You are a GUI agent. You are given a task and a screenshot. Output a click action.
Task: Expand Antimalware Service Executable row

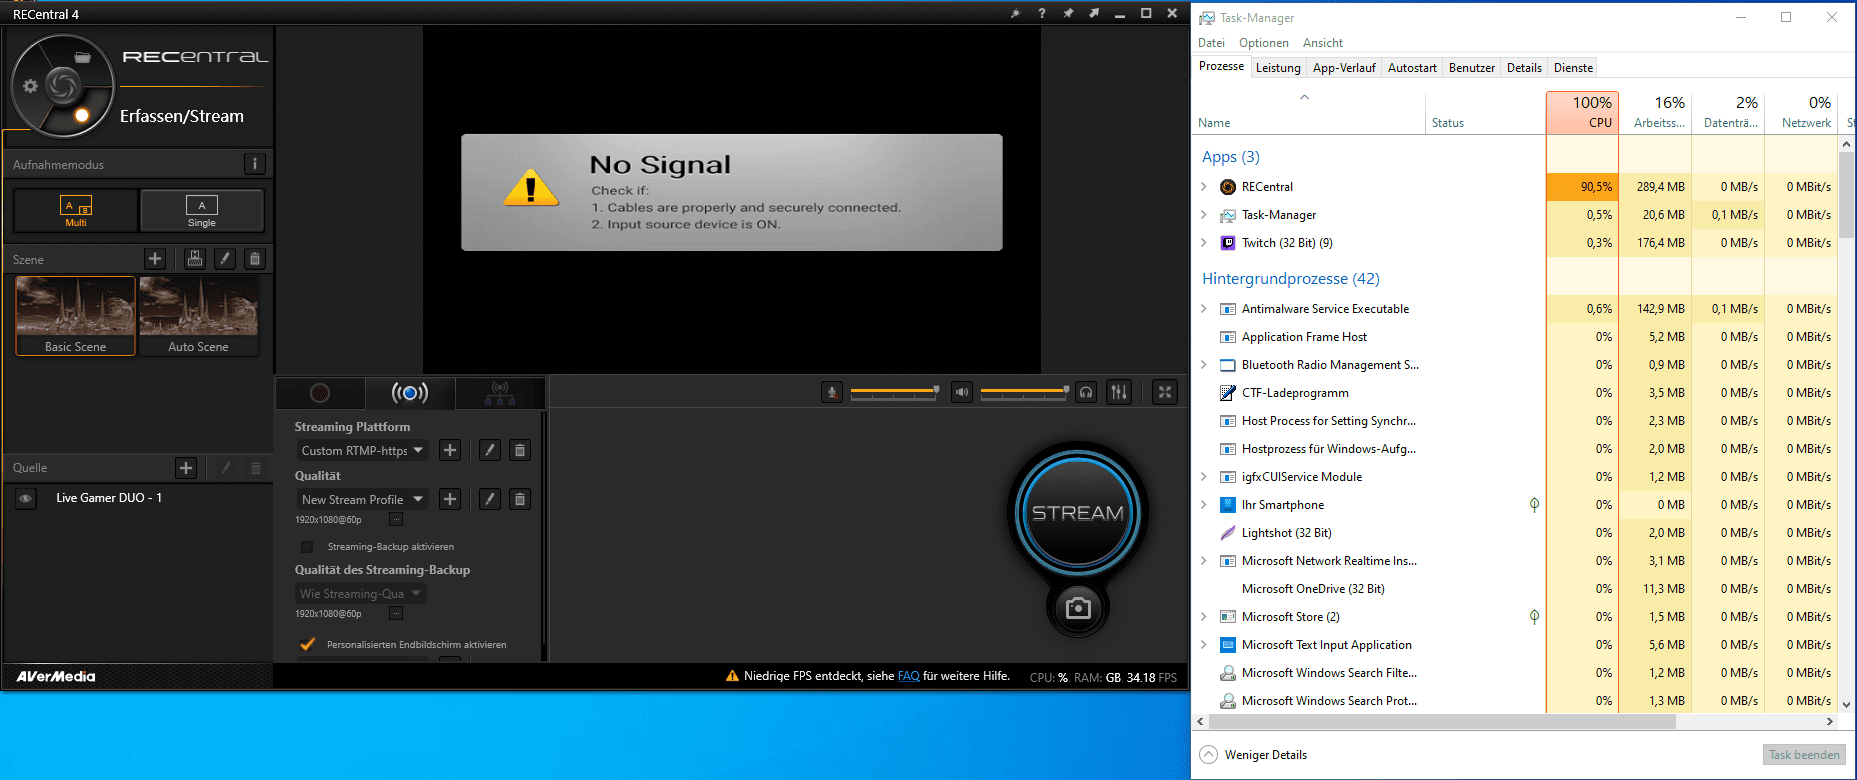[1204, 309]
